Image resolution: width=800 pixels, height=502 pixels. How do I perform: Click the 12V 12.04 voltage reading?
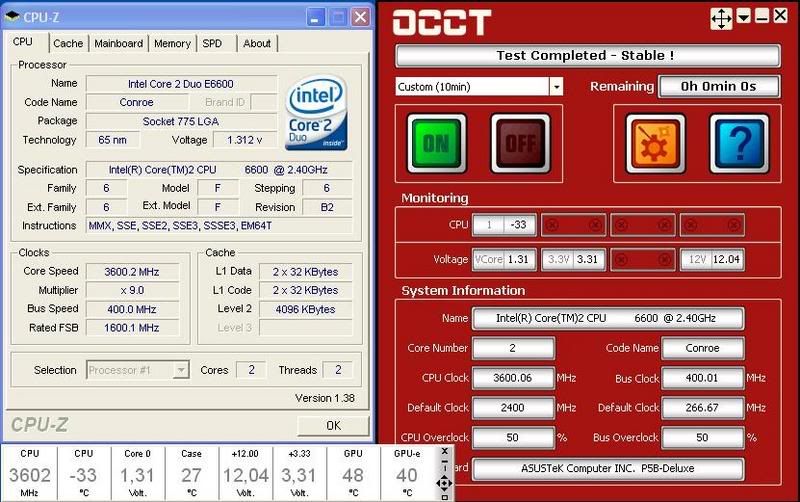coord(712,259)
